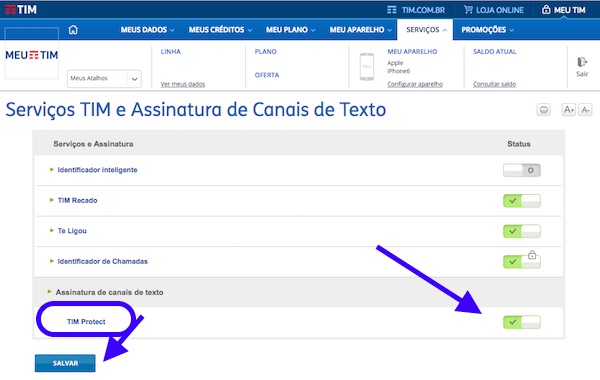Toggle the TIM Recado switch
Image resolution: width=600 pixels, height=380 pixels.
pos(522,201)
